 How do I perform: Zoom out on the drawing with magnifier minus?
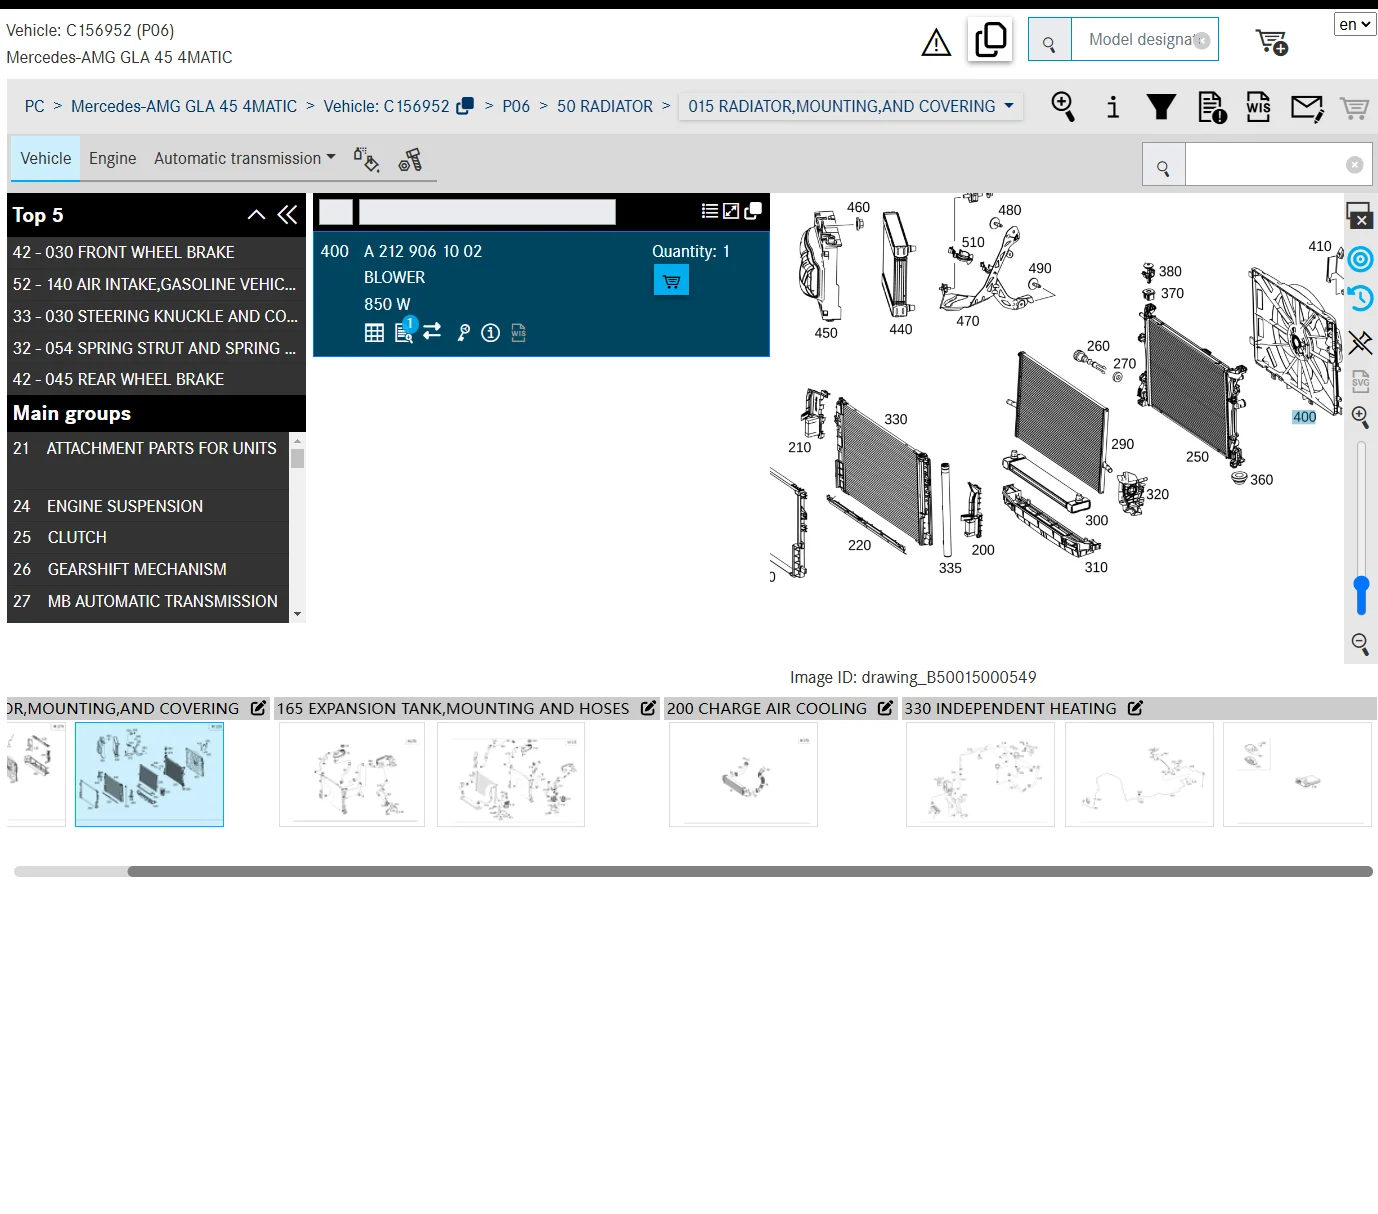pos(1360,643)
